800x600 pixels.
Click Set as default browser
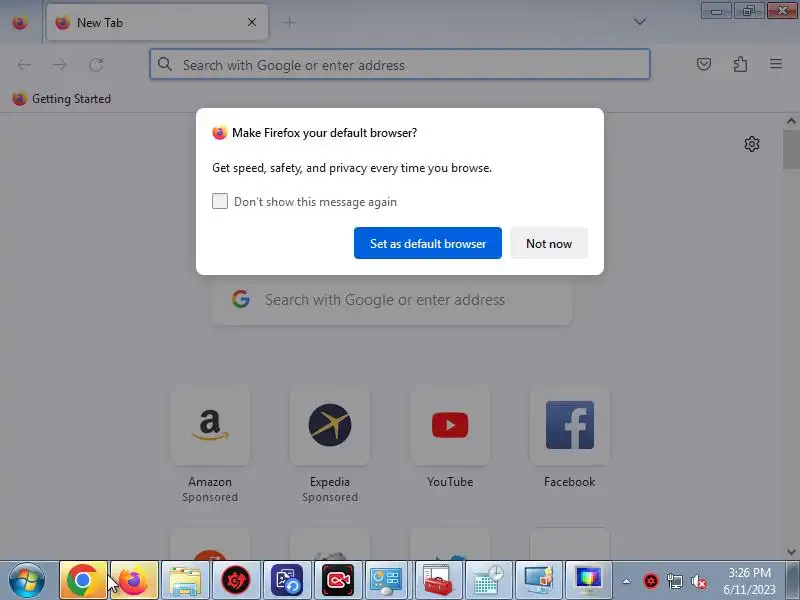428,243
